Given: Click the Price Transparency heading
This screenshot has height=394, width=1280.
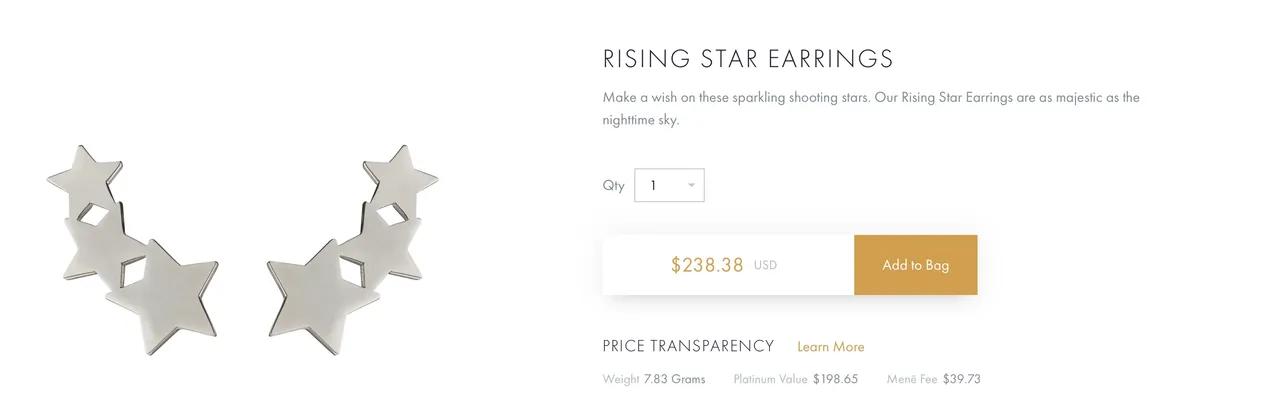Looking at the screenshot, I should pyautogui.click(x=688, y=346).
